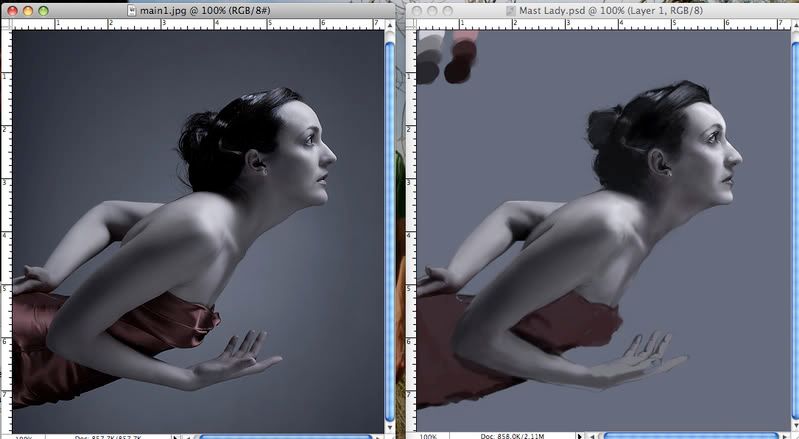Click the main1.jpg document icon in title bar
This screenshot has height=439, width=799.
pos(132,10)
